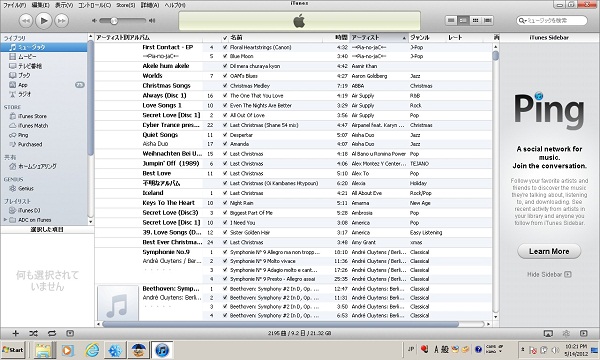Click the AirPlay screen icon
Viewport: 600px width, 360px height.
(548, 334)
